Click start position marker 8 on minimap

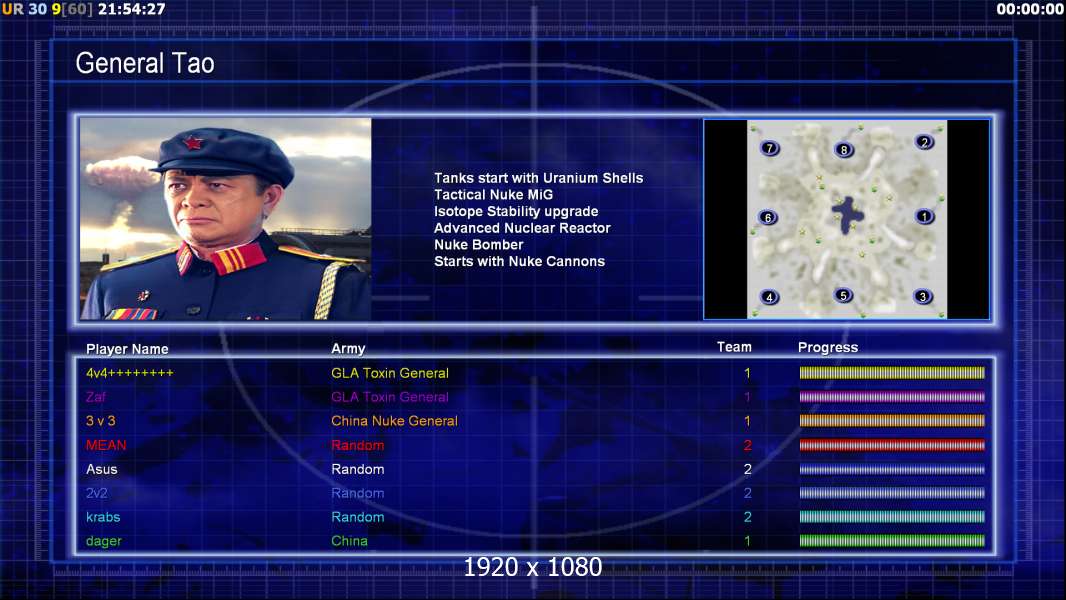tap(844, 150)
